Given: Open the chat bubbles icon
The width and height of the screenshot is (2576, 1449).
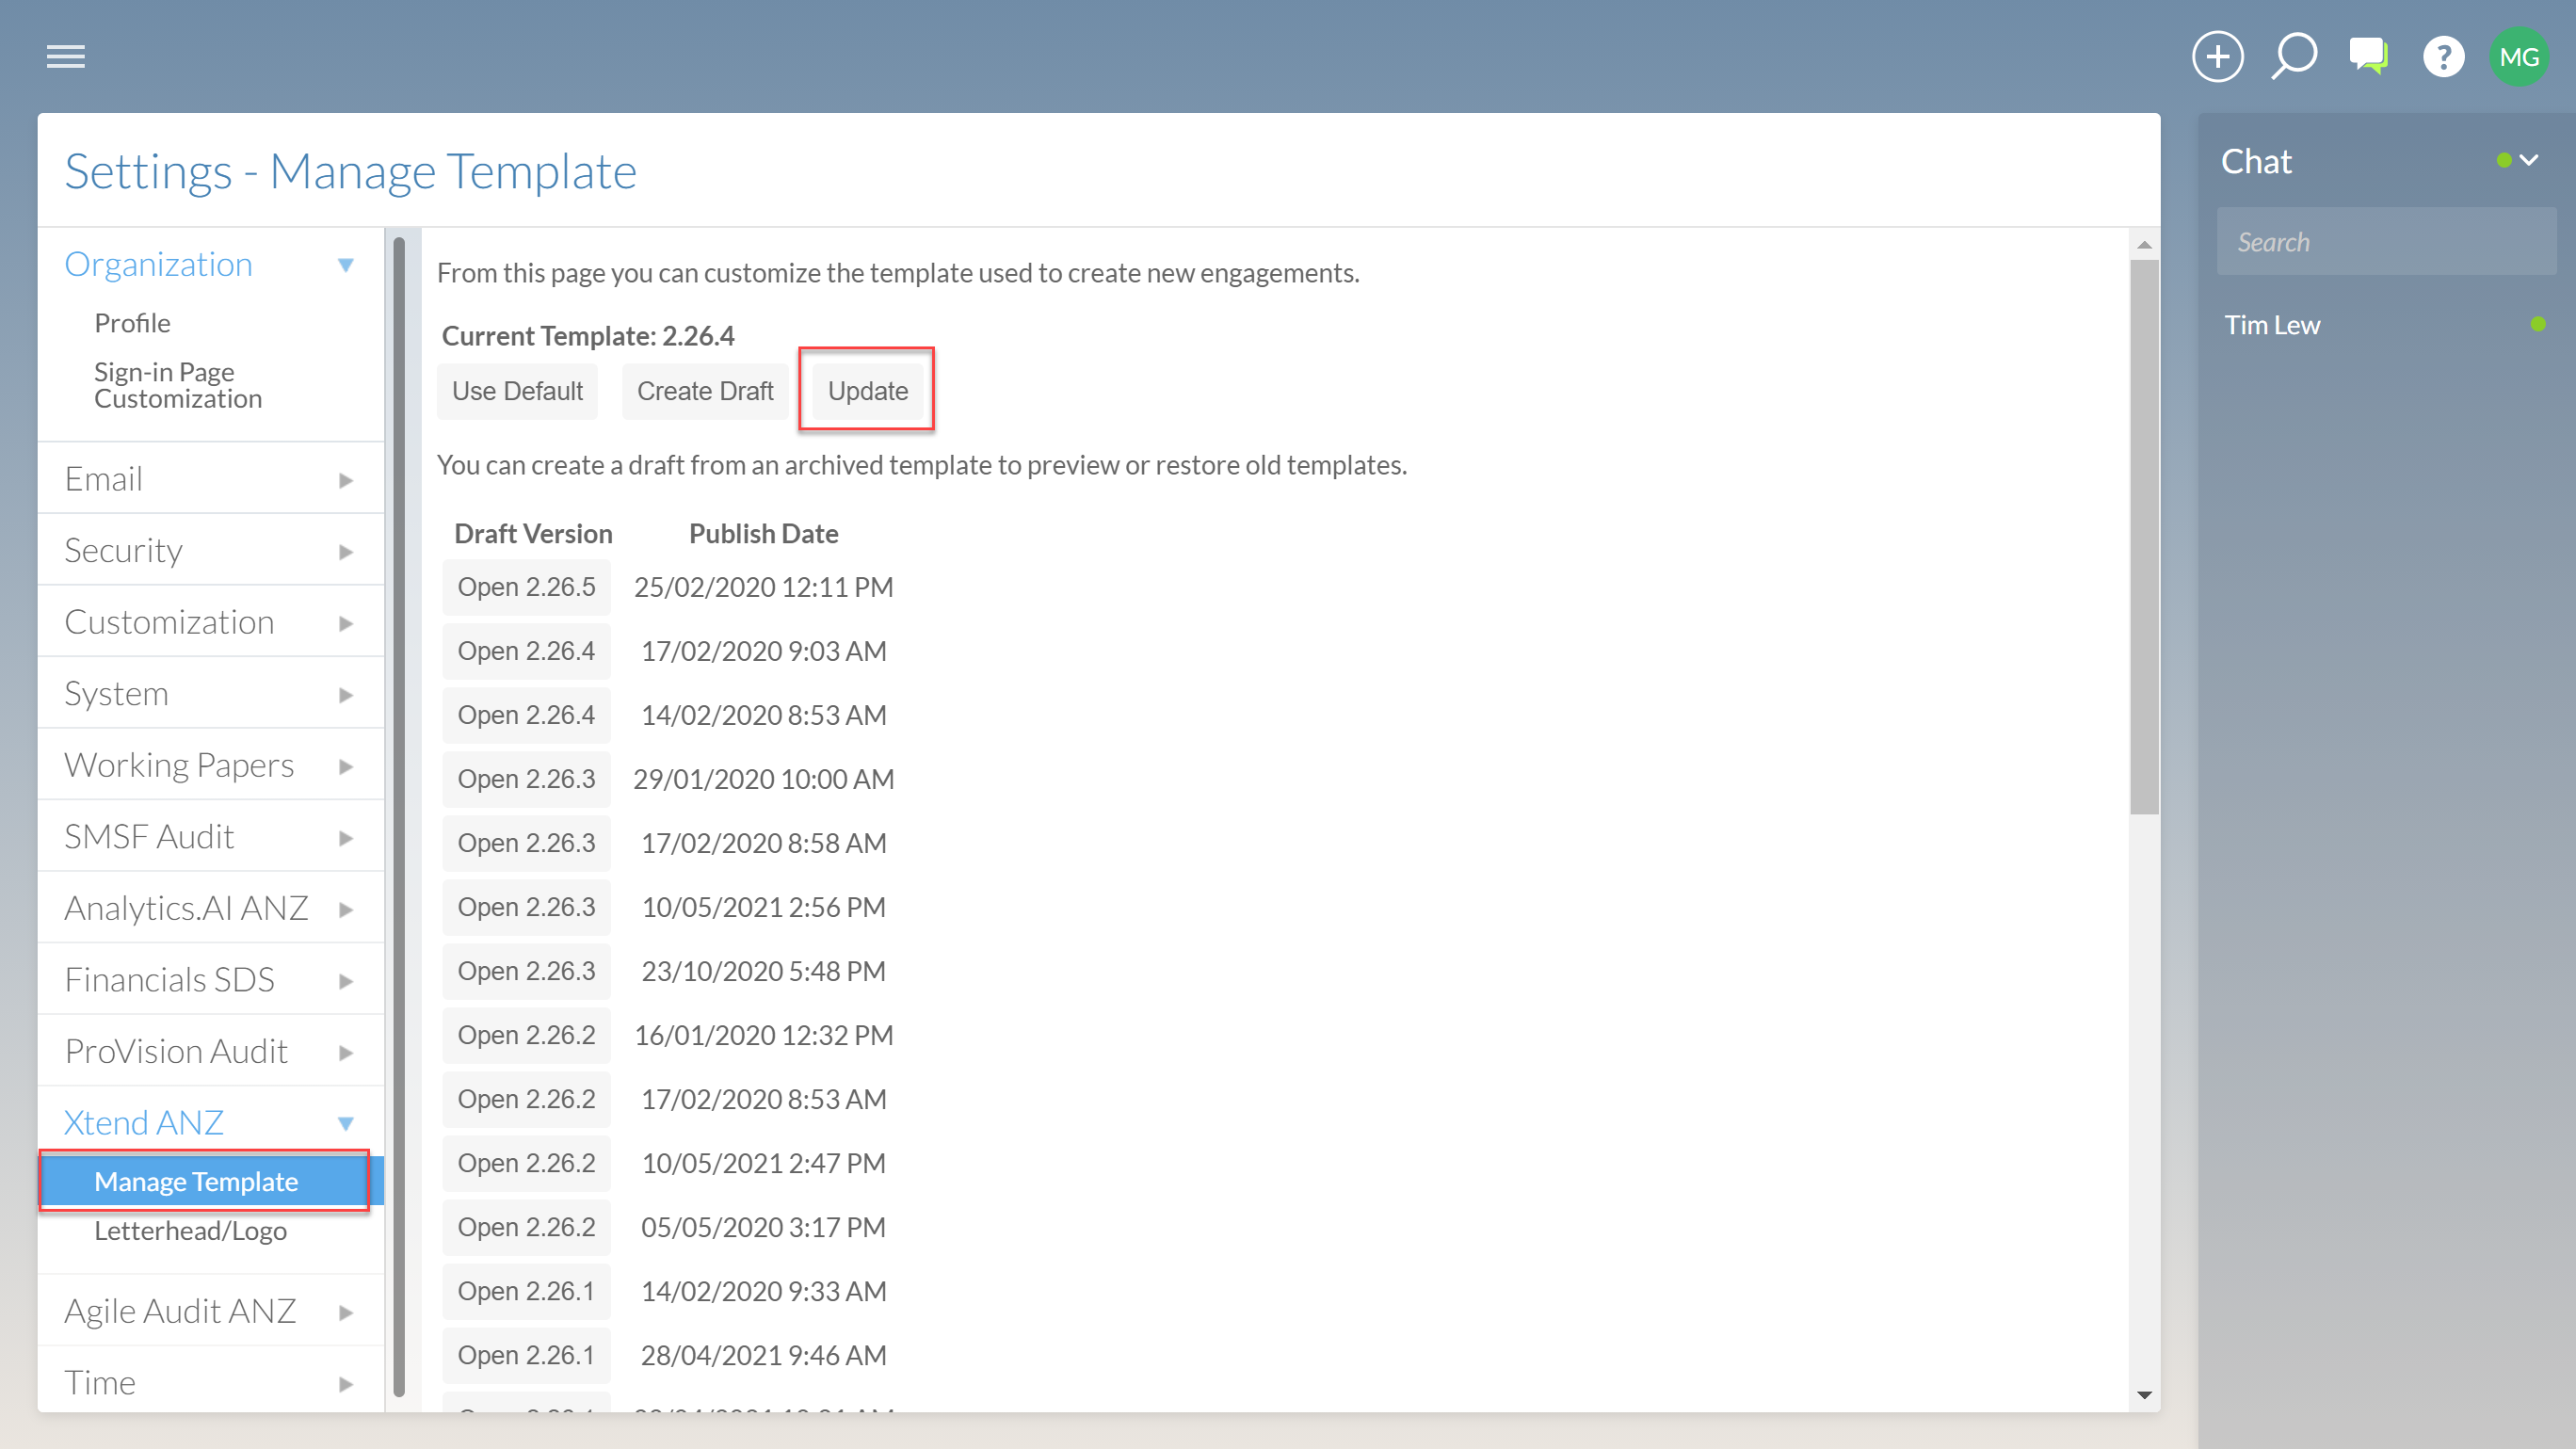Looking at the screenshot, I should click(x=2368, y=57).
